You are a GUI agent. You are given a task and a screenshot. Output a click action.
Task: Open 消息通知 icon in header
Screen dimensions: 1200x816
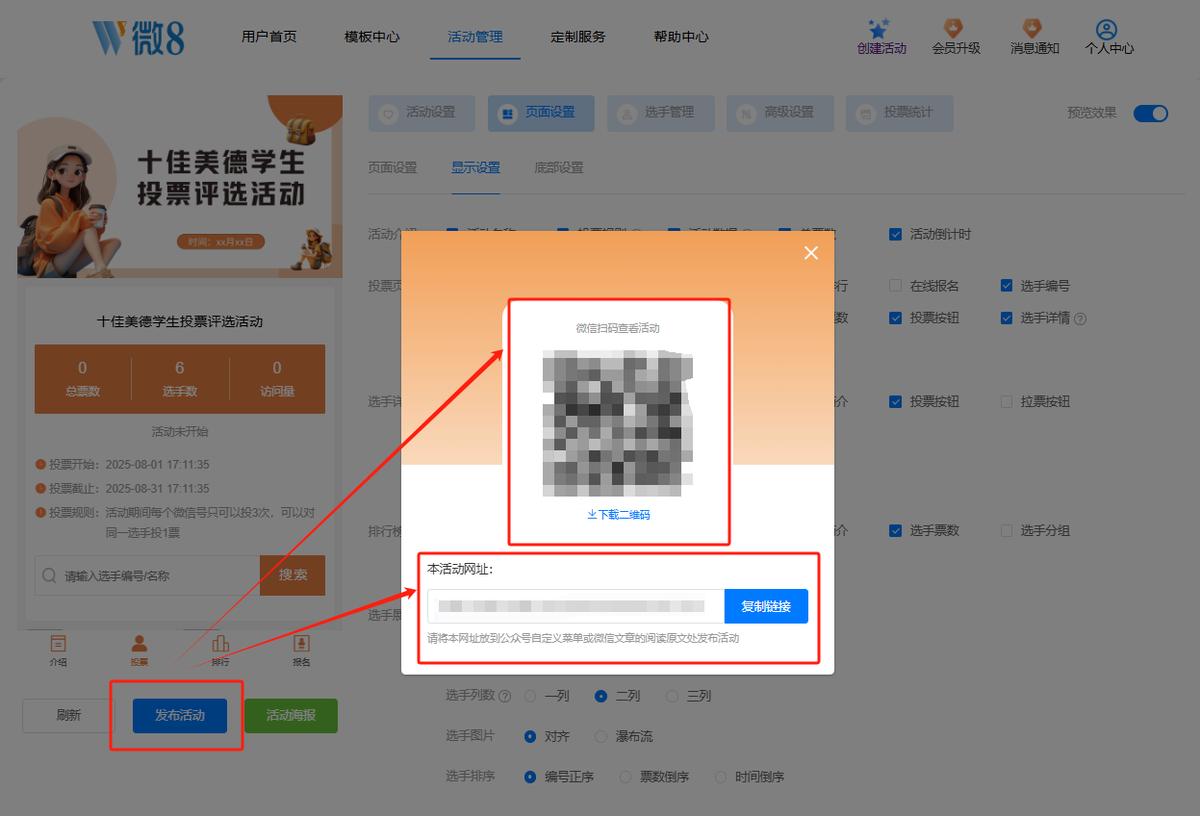pos(1032,28)
